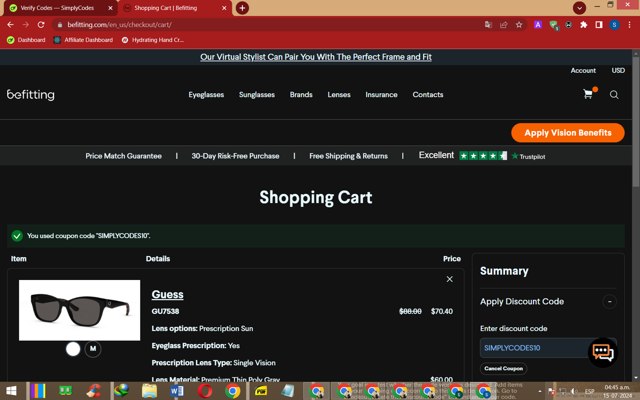Image resolution: width=640 pixels, height=400 pixels.
Task: Click the Guess sunglasses product thumbnail
Action: (x=80, y=310)
